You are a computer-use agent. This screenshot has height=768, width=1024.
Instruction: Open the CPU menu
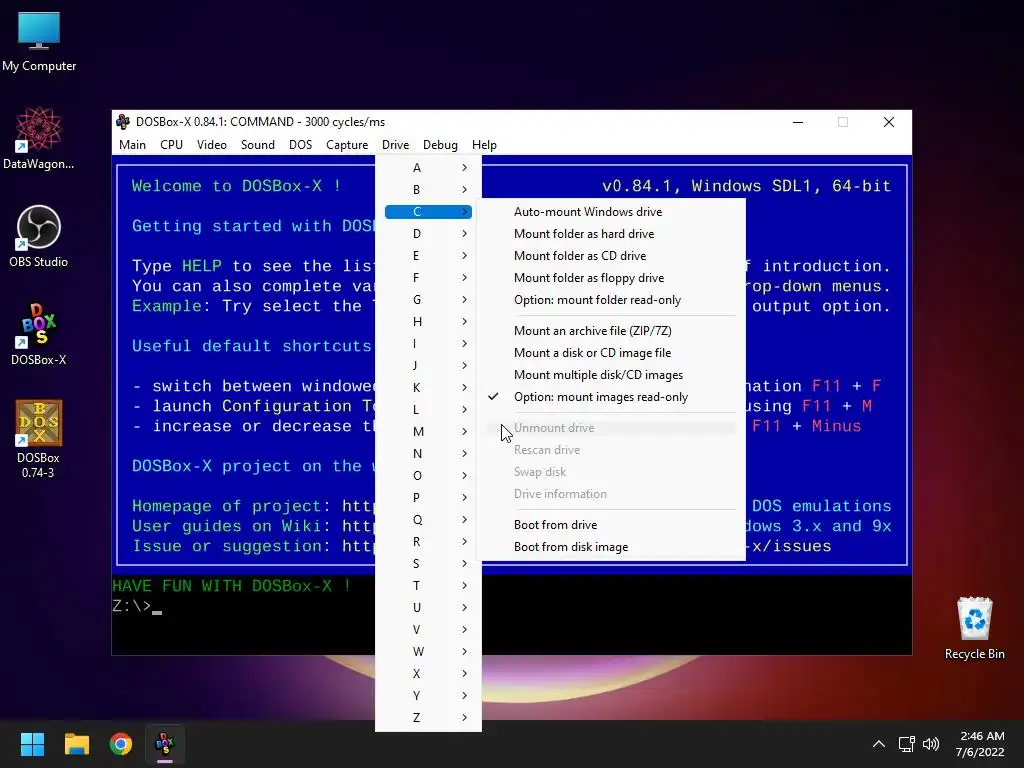172,145
